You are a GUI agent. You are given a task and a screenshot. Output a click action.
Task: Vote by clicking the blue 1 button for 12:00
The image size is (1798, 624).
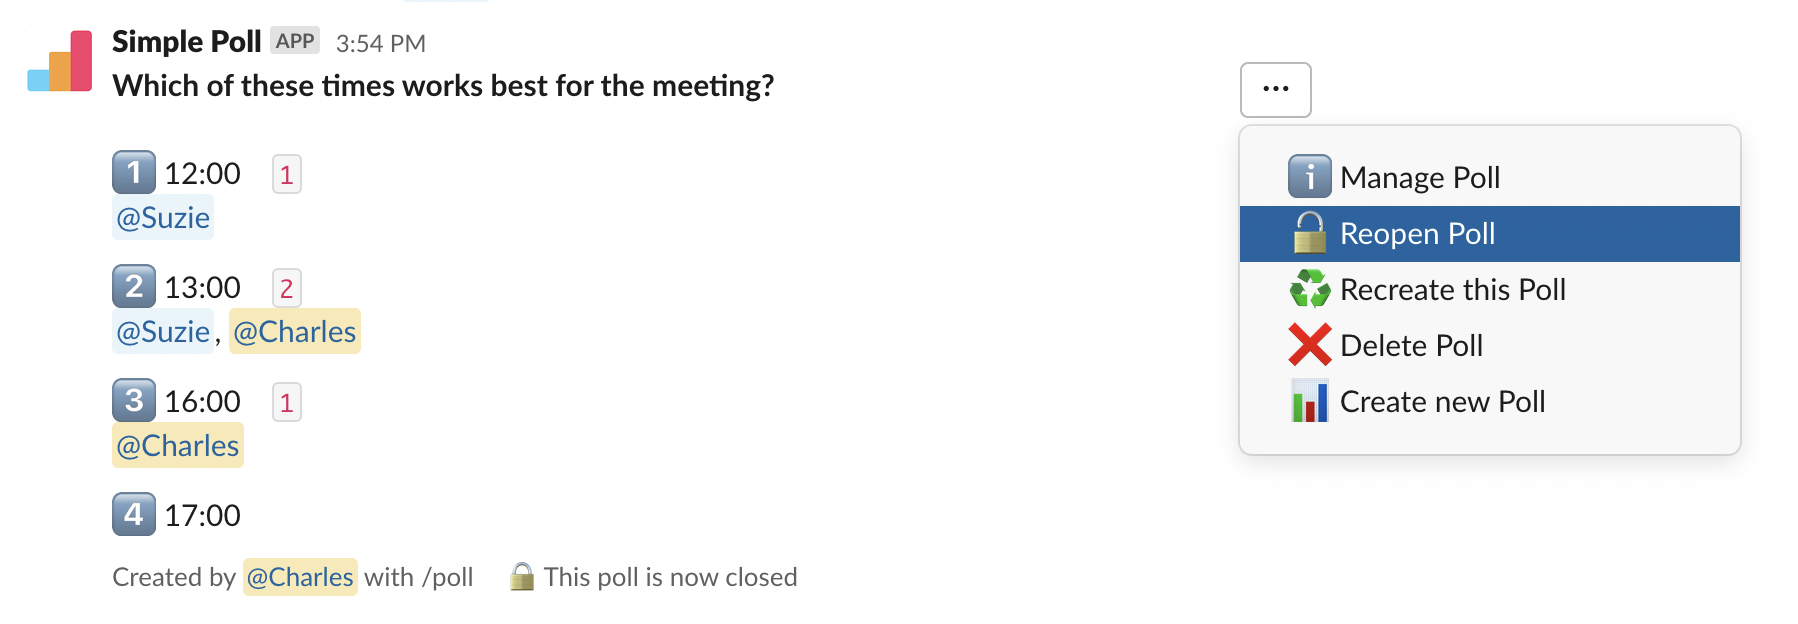click(135, 172)
